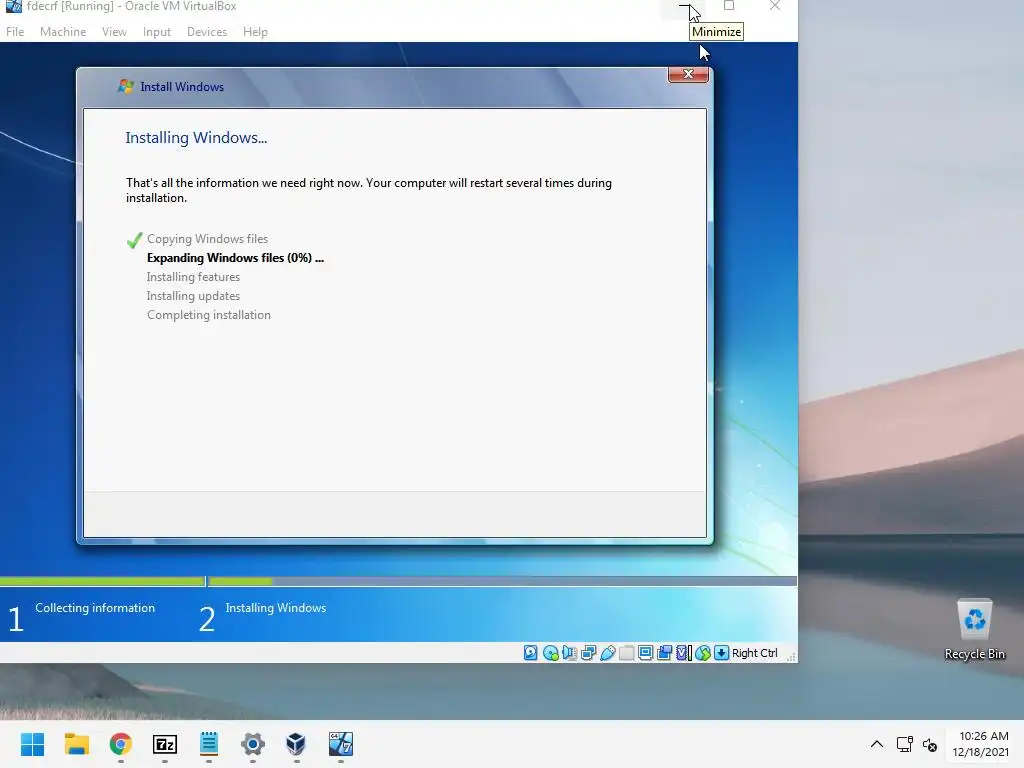This screenshot has width=1024, height=768.
Task: Open the Input menu
Action: pyautogui.click(x=157, y=31)
